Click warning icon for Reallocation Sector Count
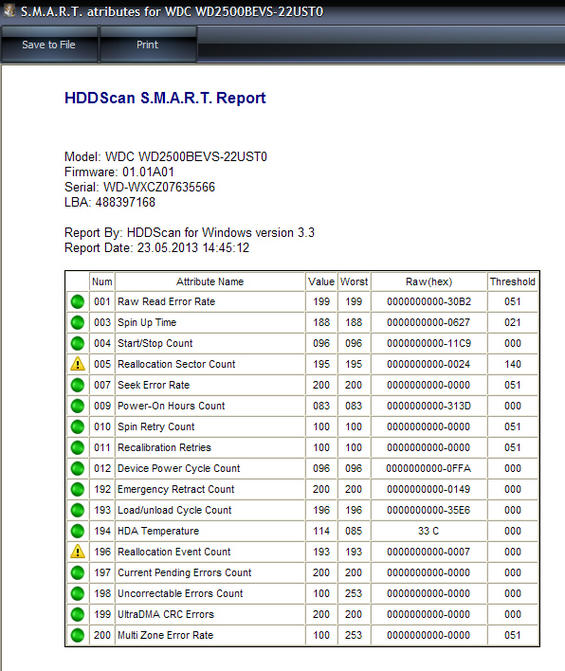 [x=77, y=364]
